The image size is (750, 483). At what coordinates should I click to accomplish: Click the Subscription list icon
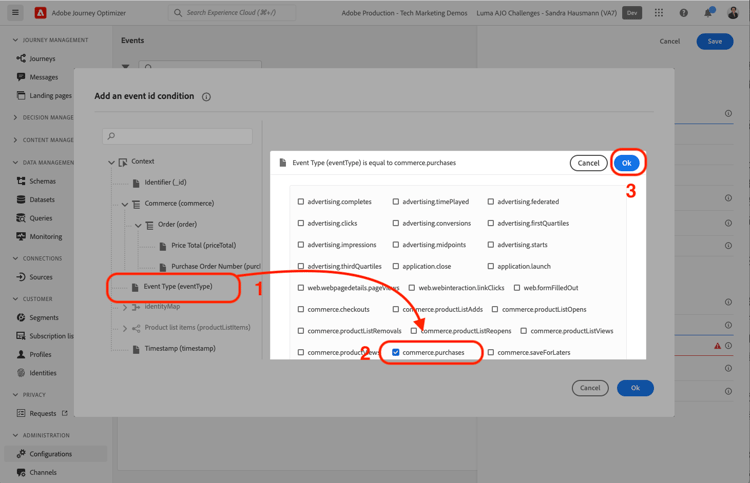(21, 336)
